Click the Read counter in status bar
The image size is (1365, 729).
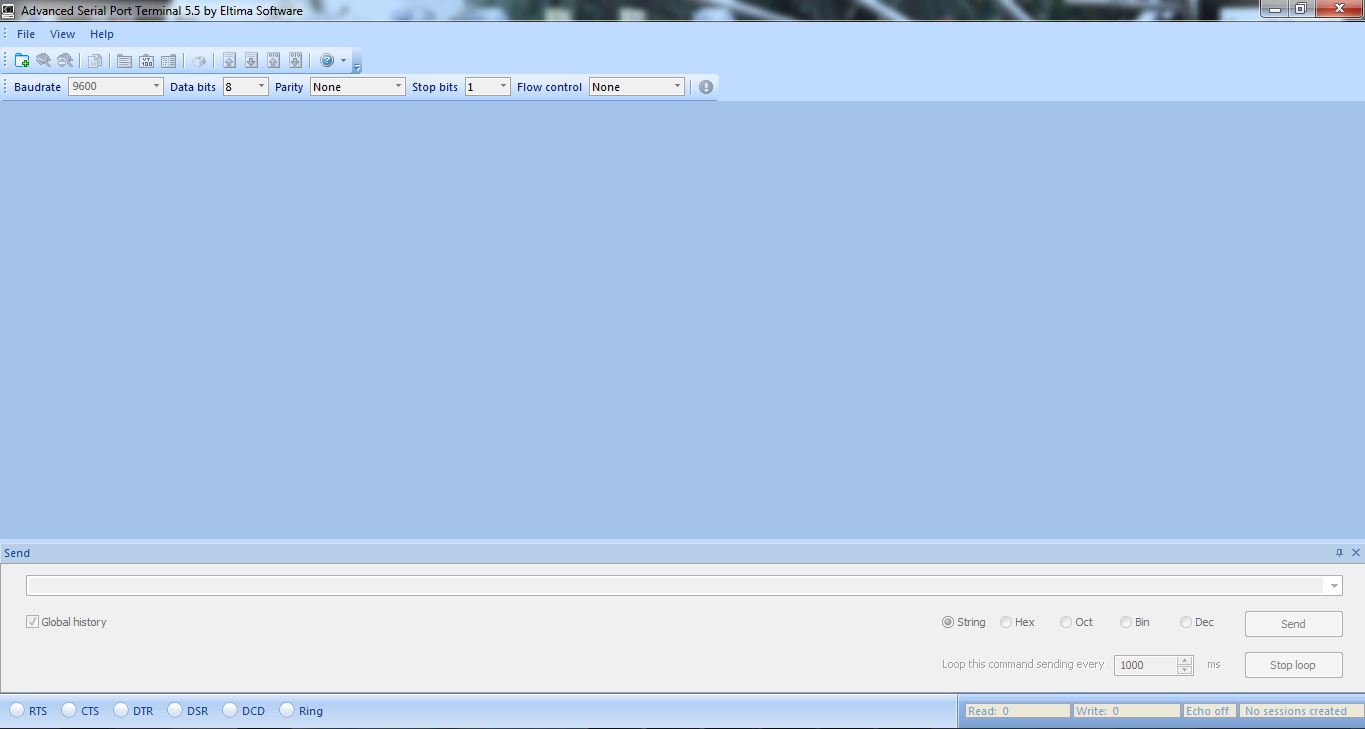1017,711
